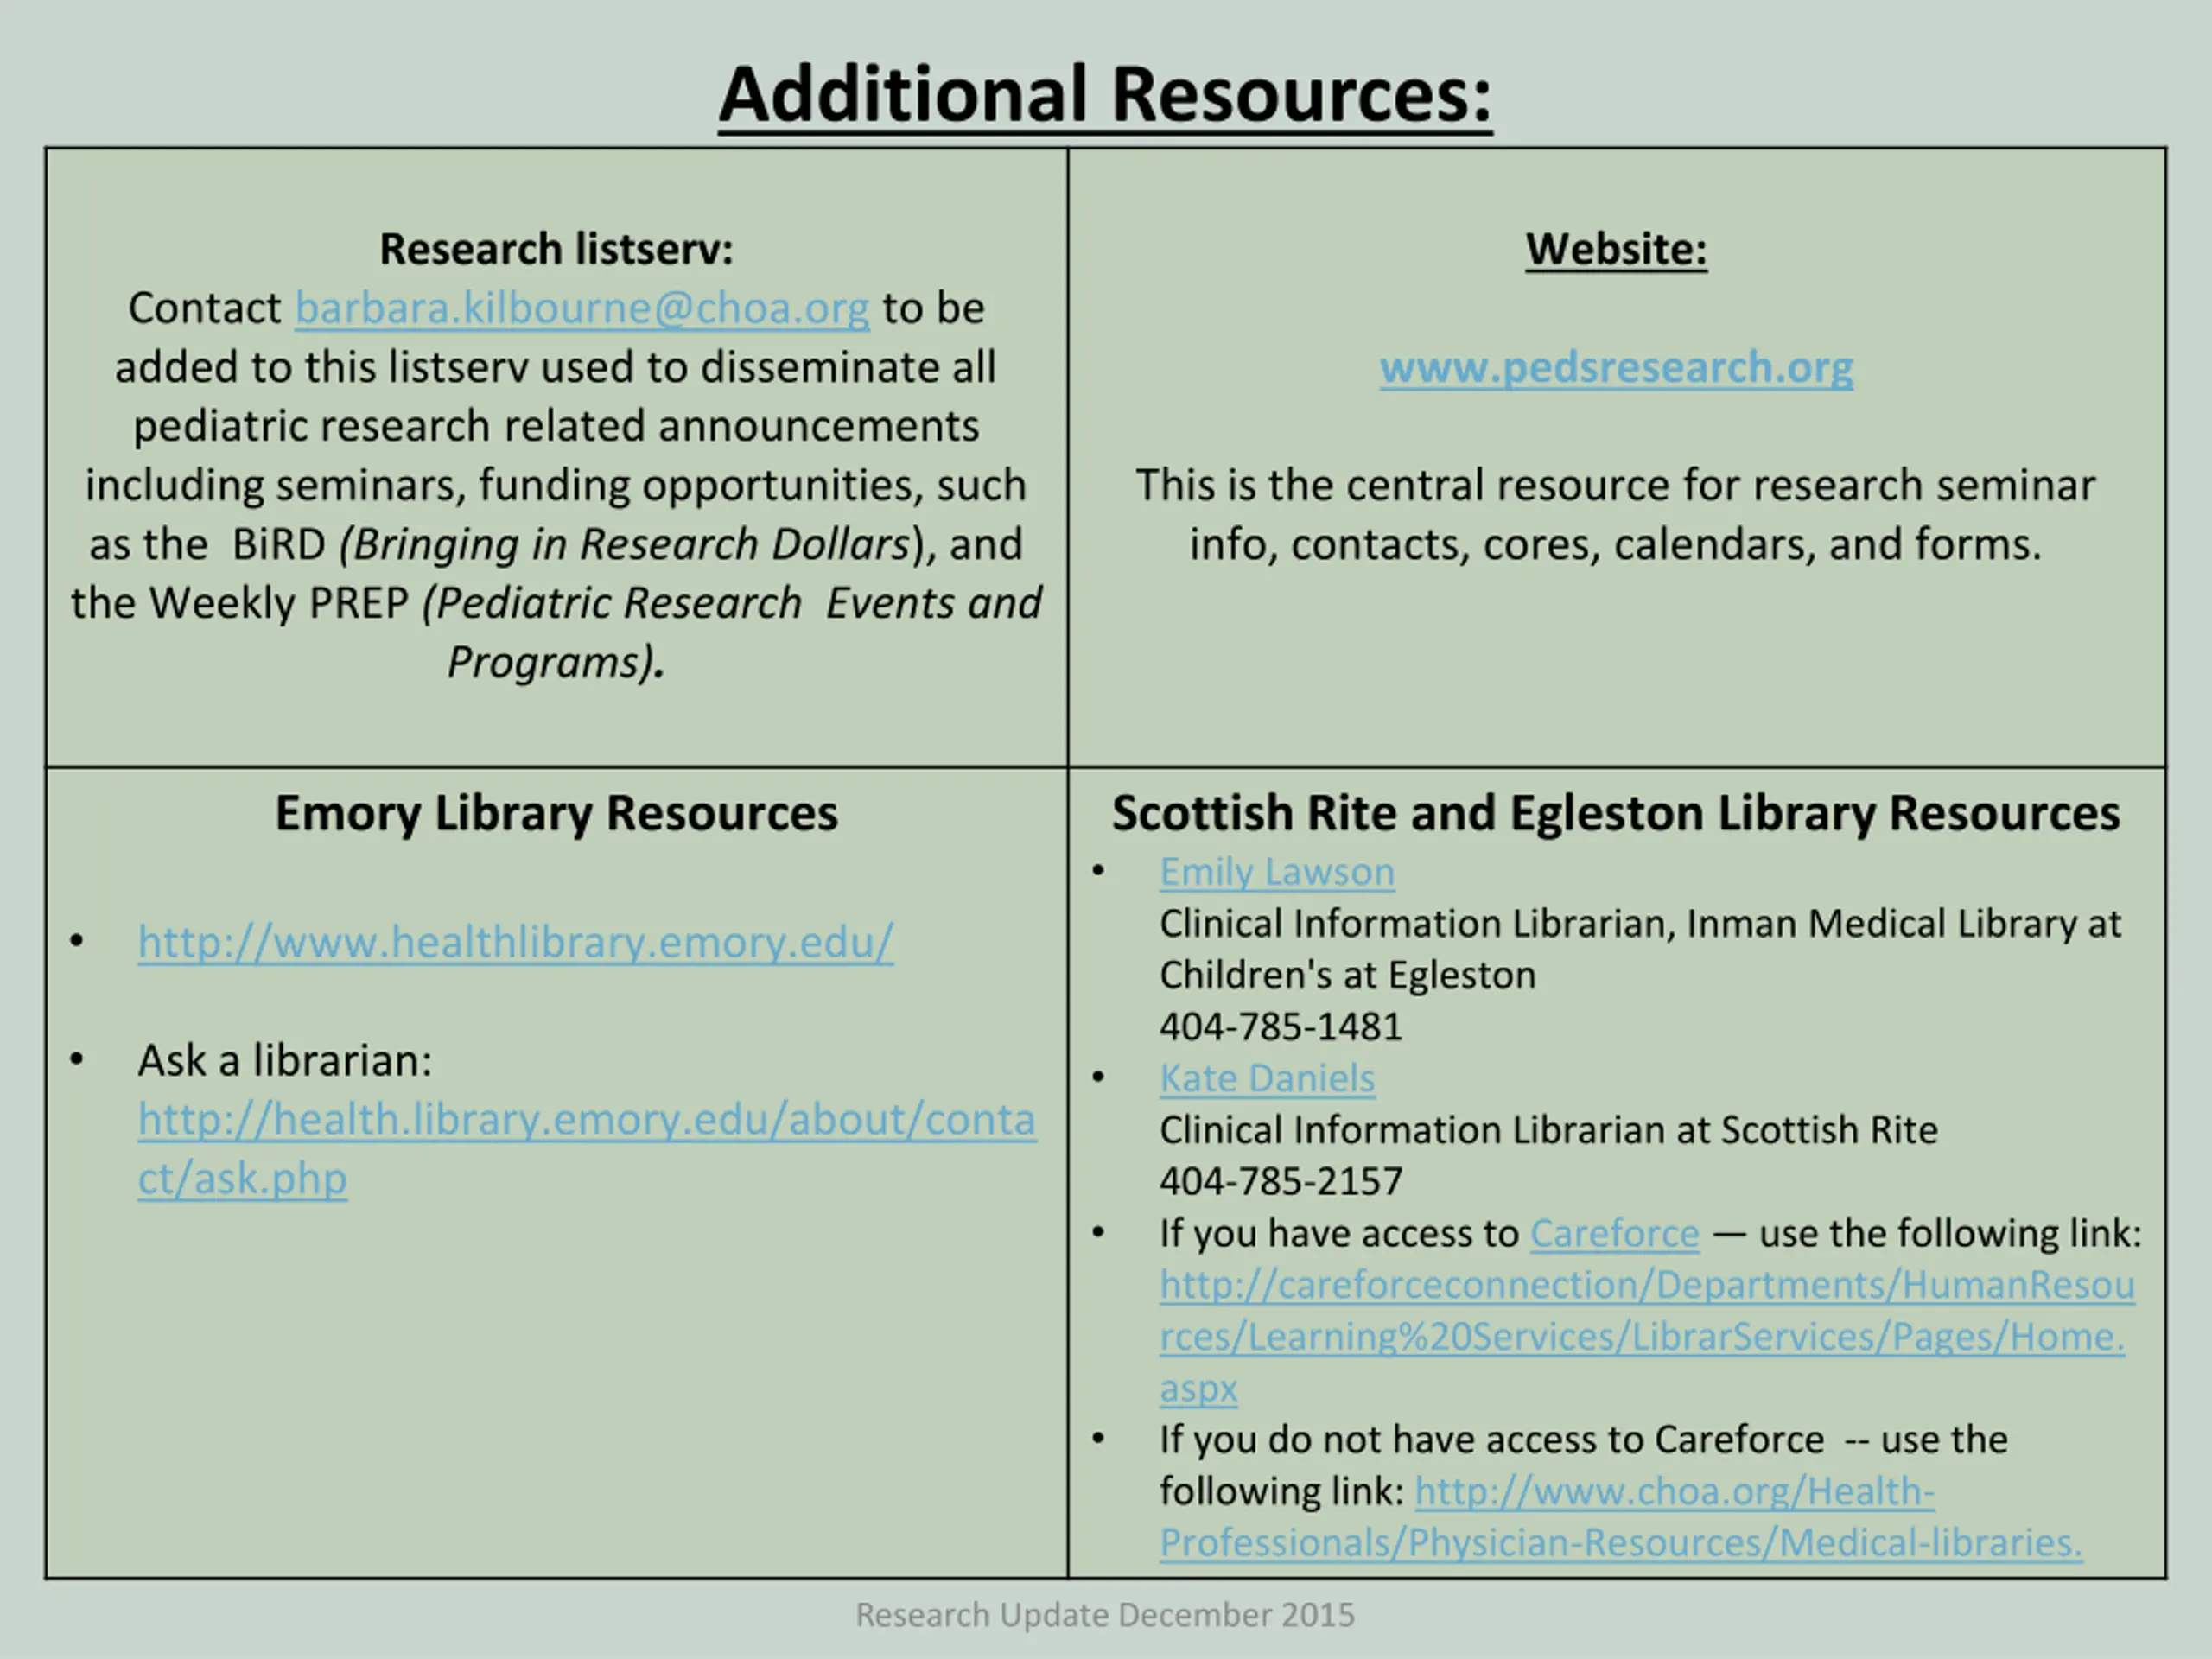The image size is (2212, 1659).
Task: Click 'info, contacts, cores, calendars, and forms' line
Action: [x=1616, y=544]
